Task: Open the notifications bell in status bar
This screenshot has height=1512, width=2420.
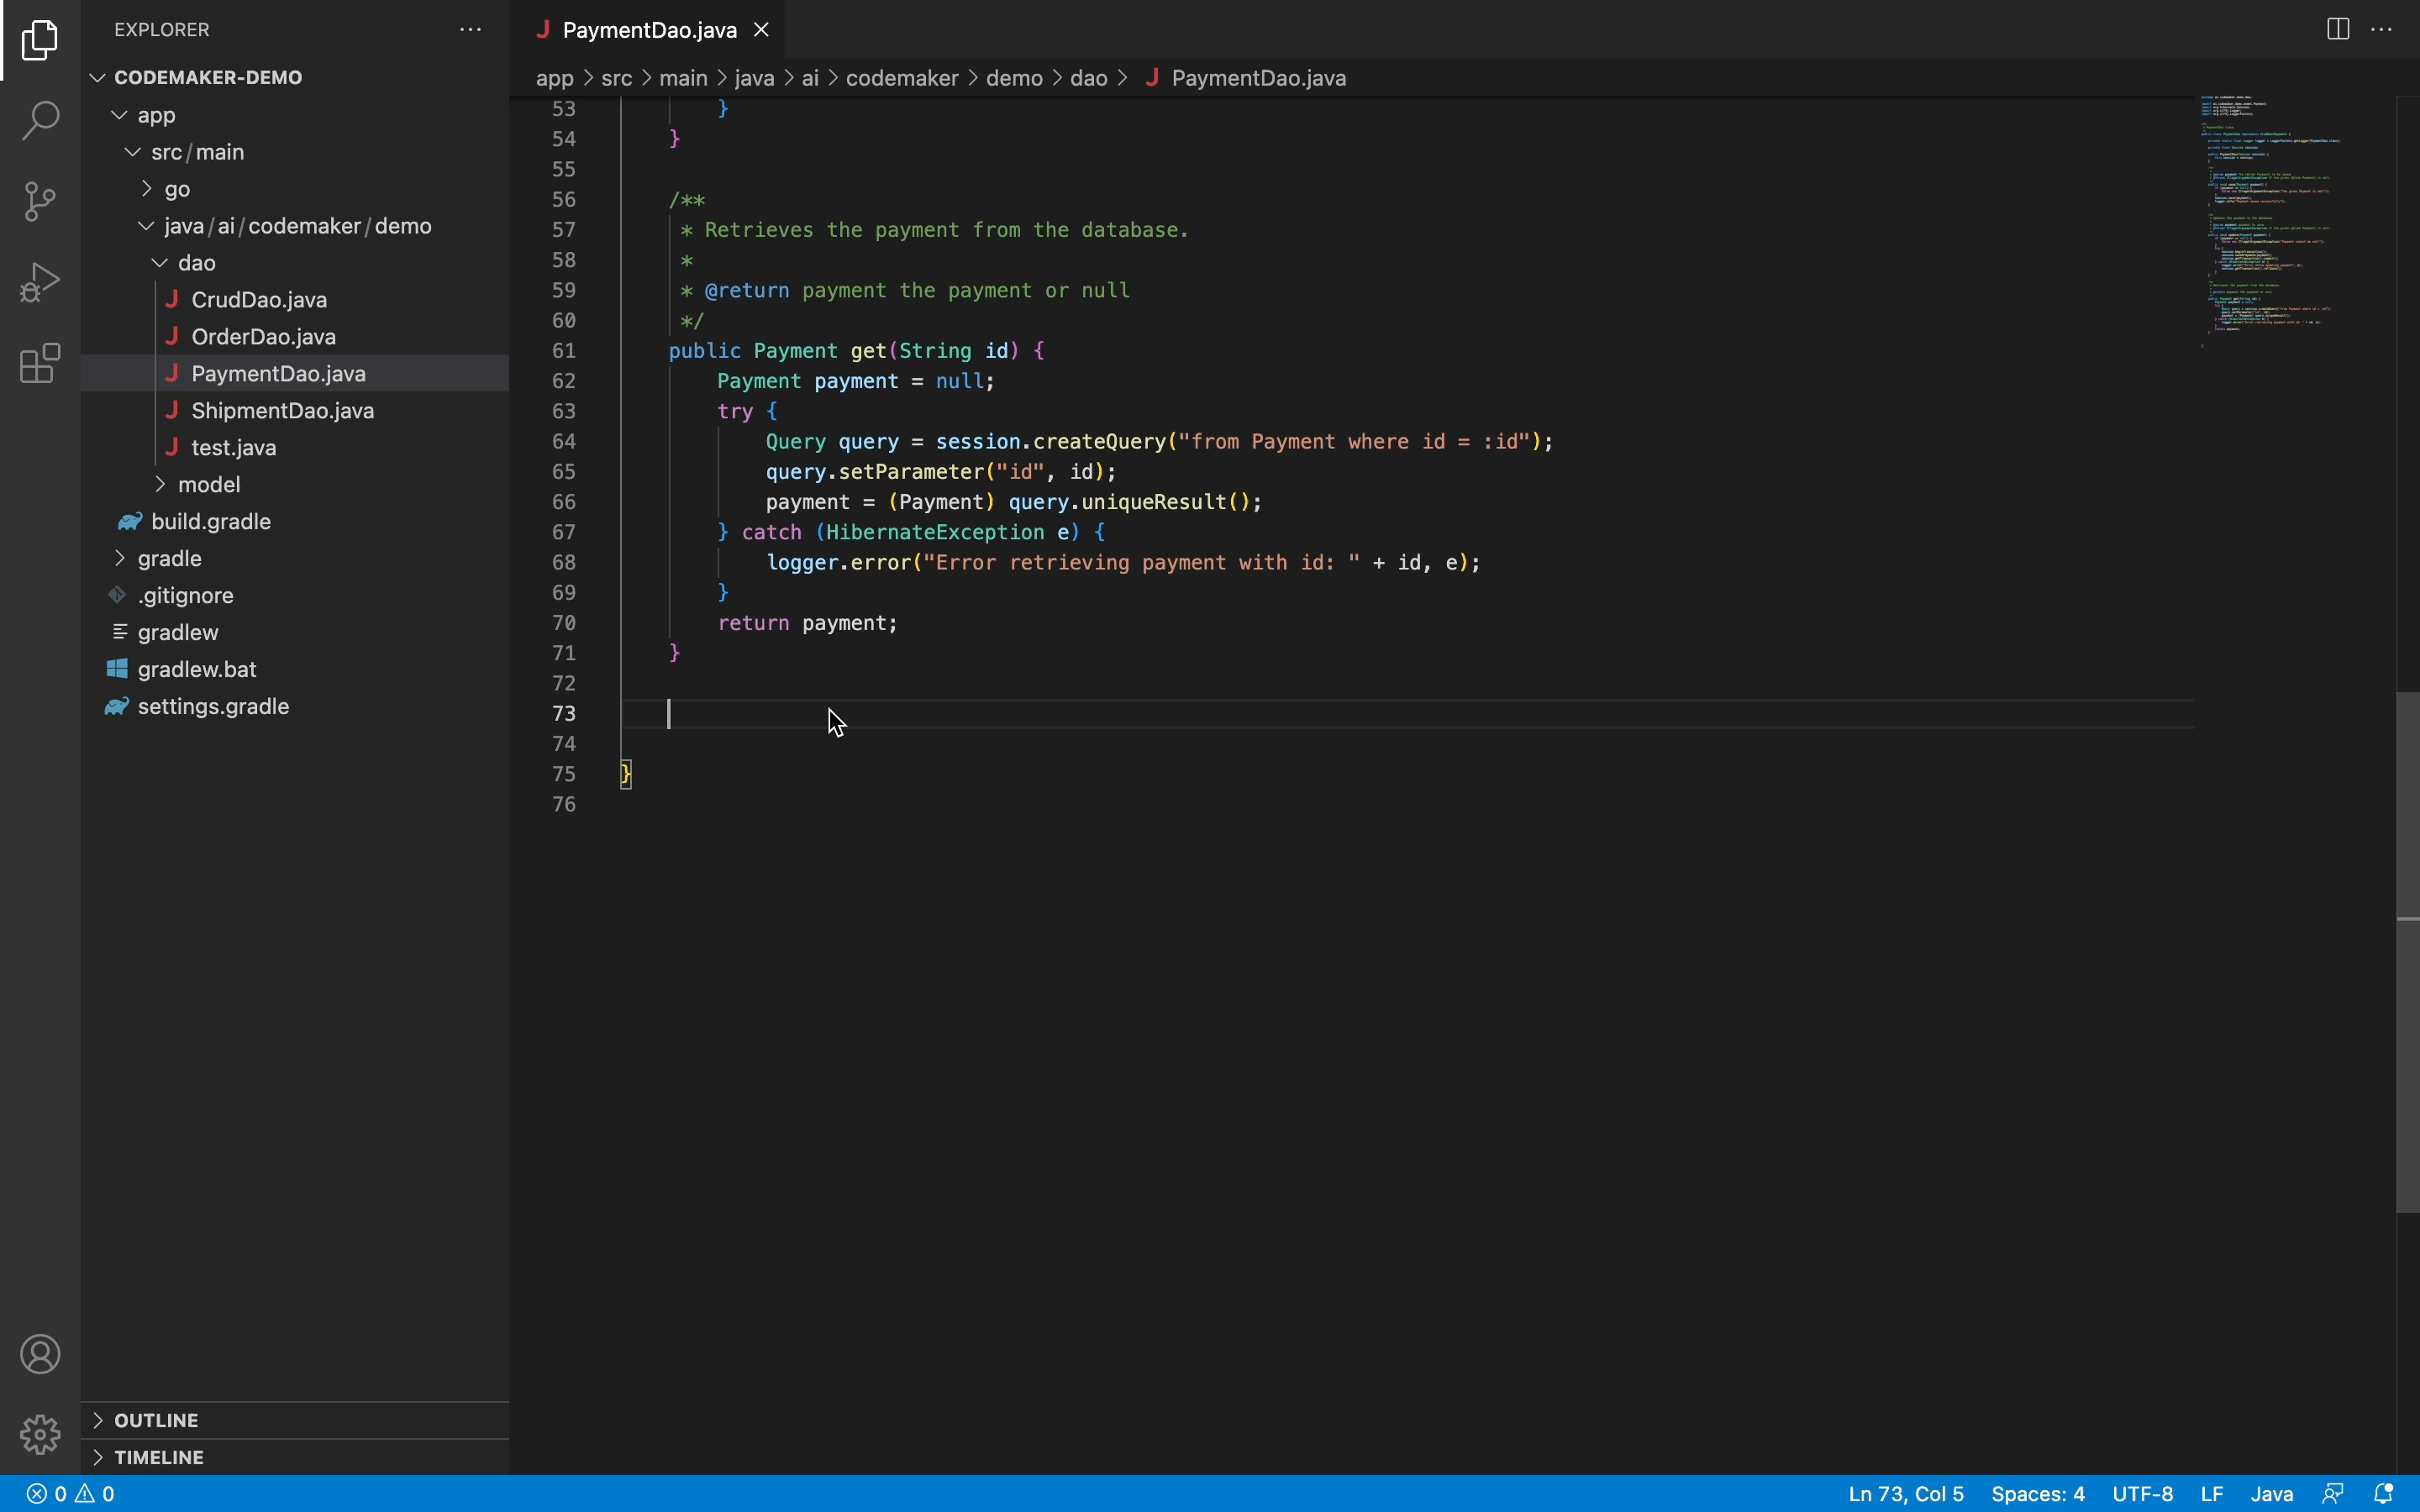Action: tap(2383, 1493)
